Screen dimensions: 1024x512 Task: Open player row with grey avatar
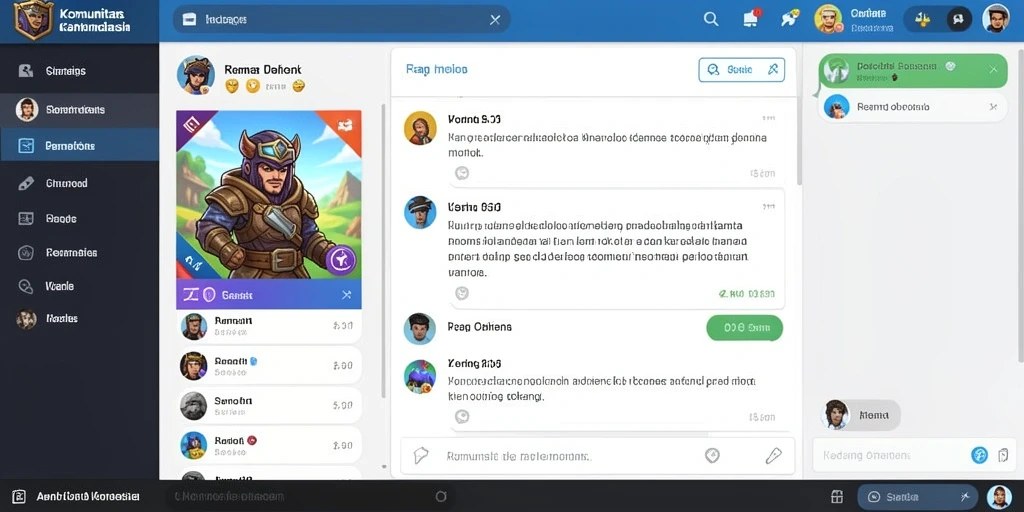[x=268, y=406]
